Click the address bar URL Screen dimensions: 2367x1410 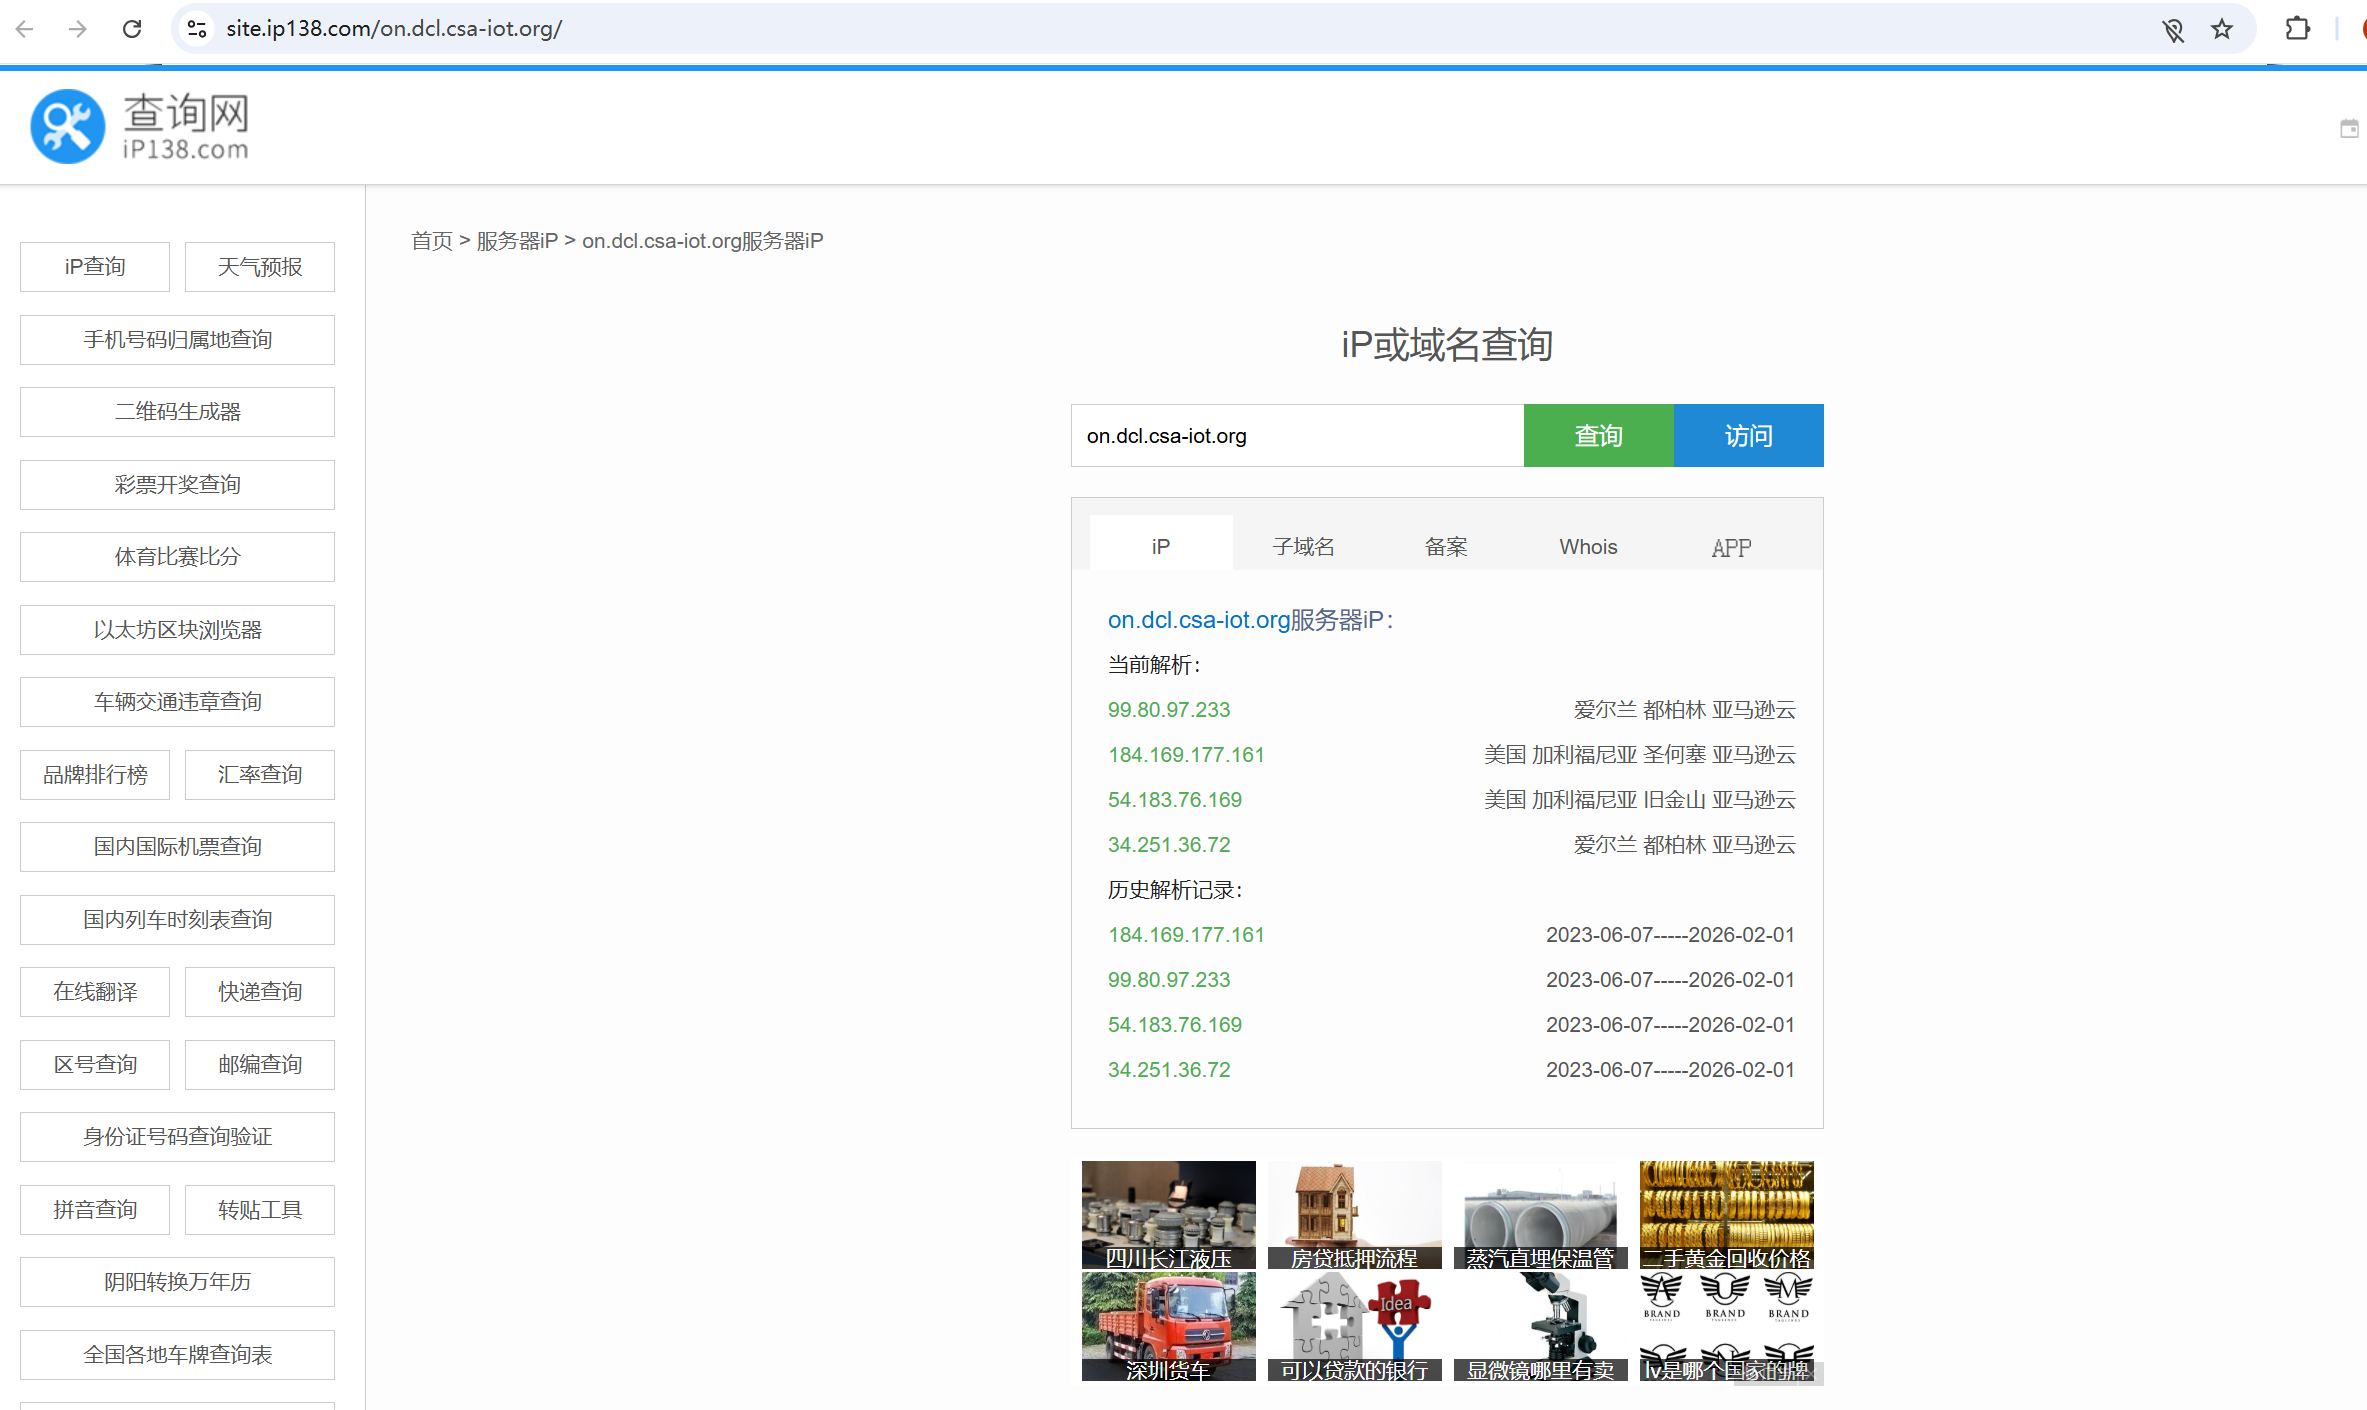[394, 29]
